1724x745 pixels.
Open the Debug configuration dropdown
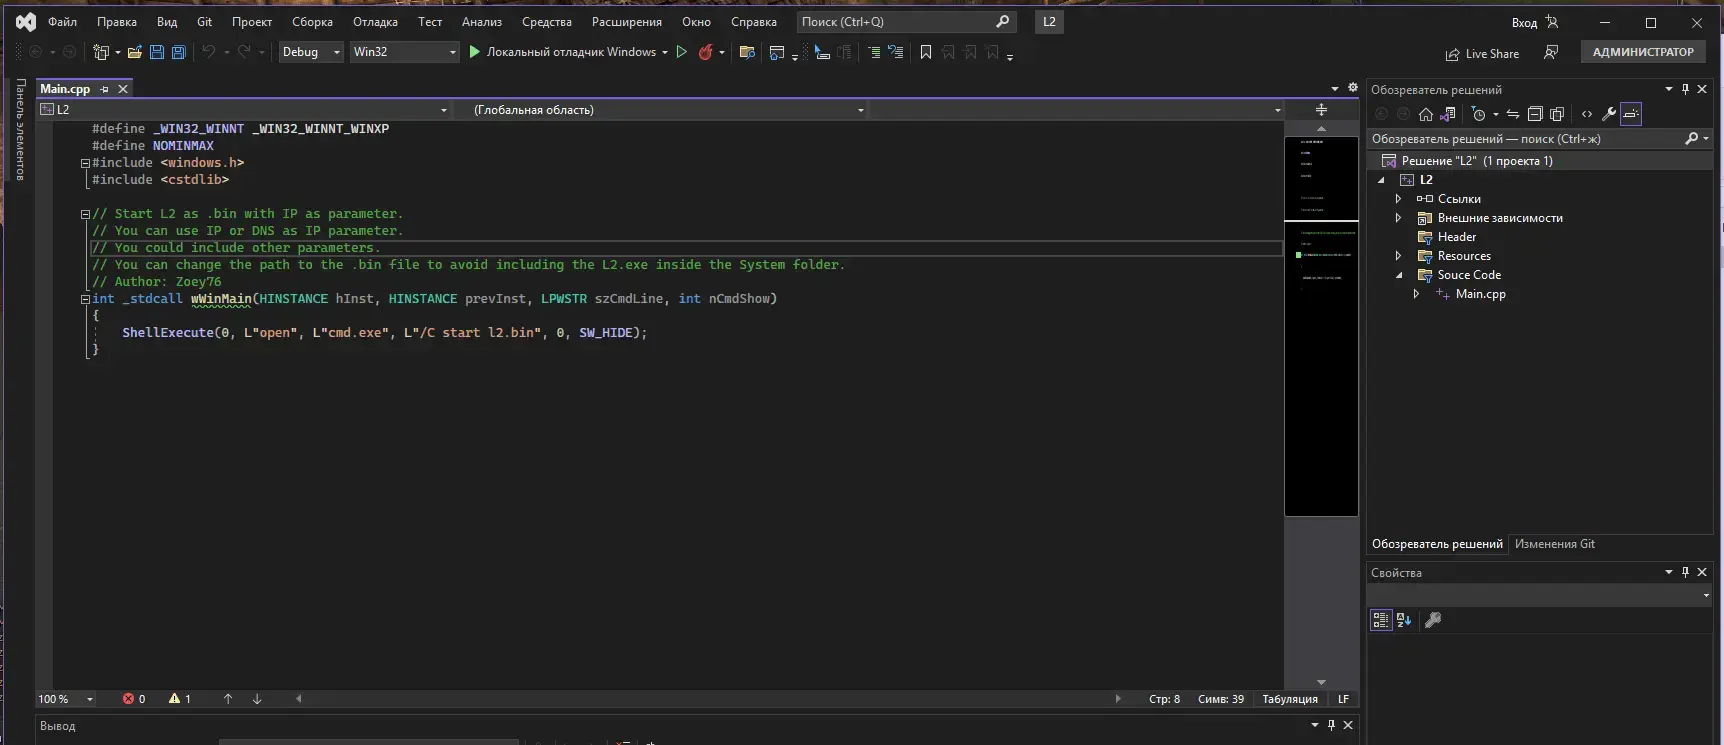[x=311, y=52]
